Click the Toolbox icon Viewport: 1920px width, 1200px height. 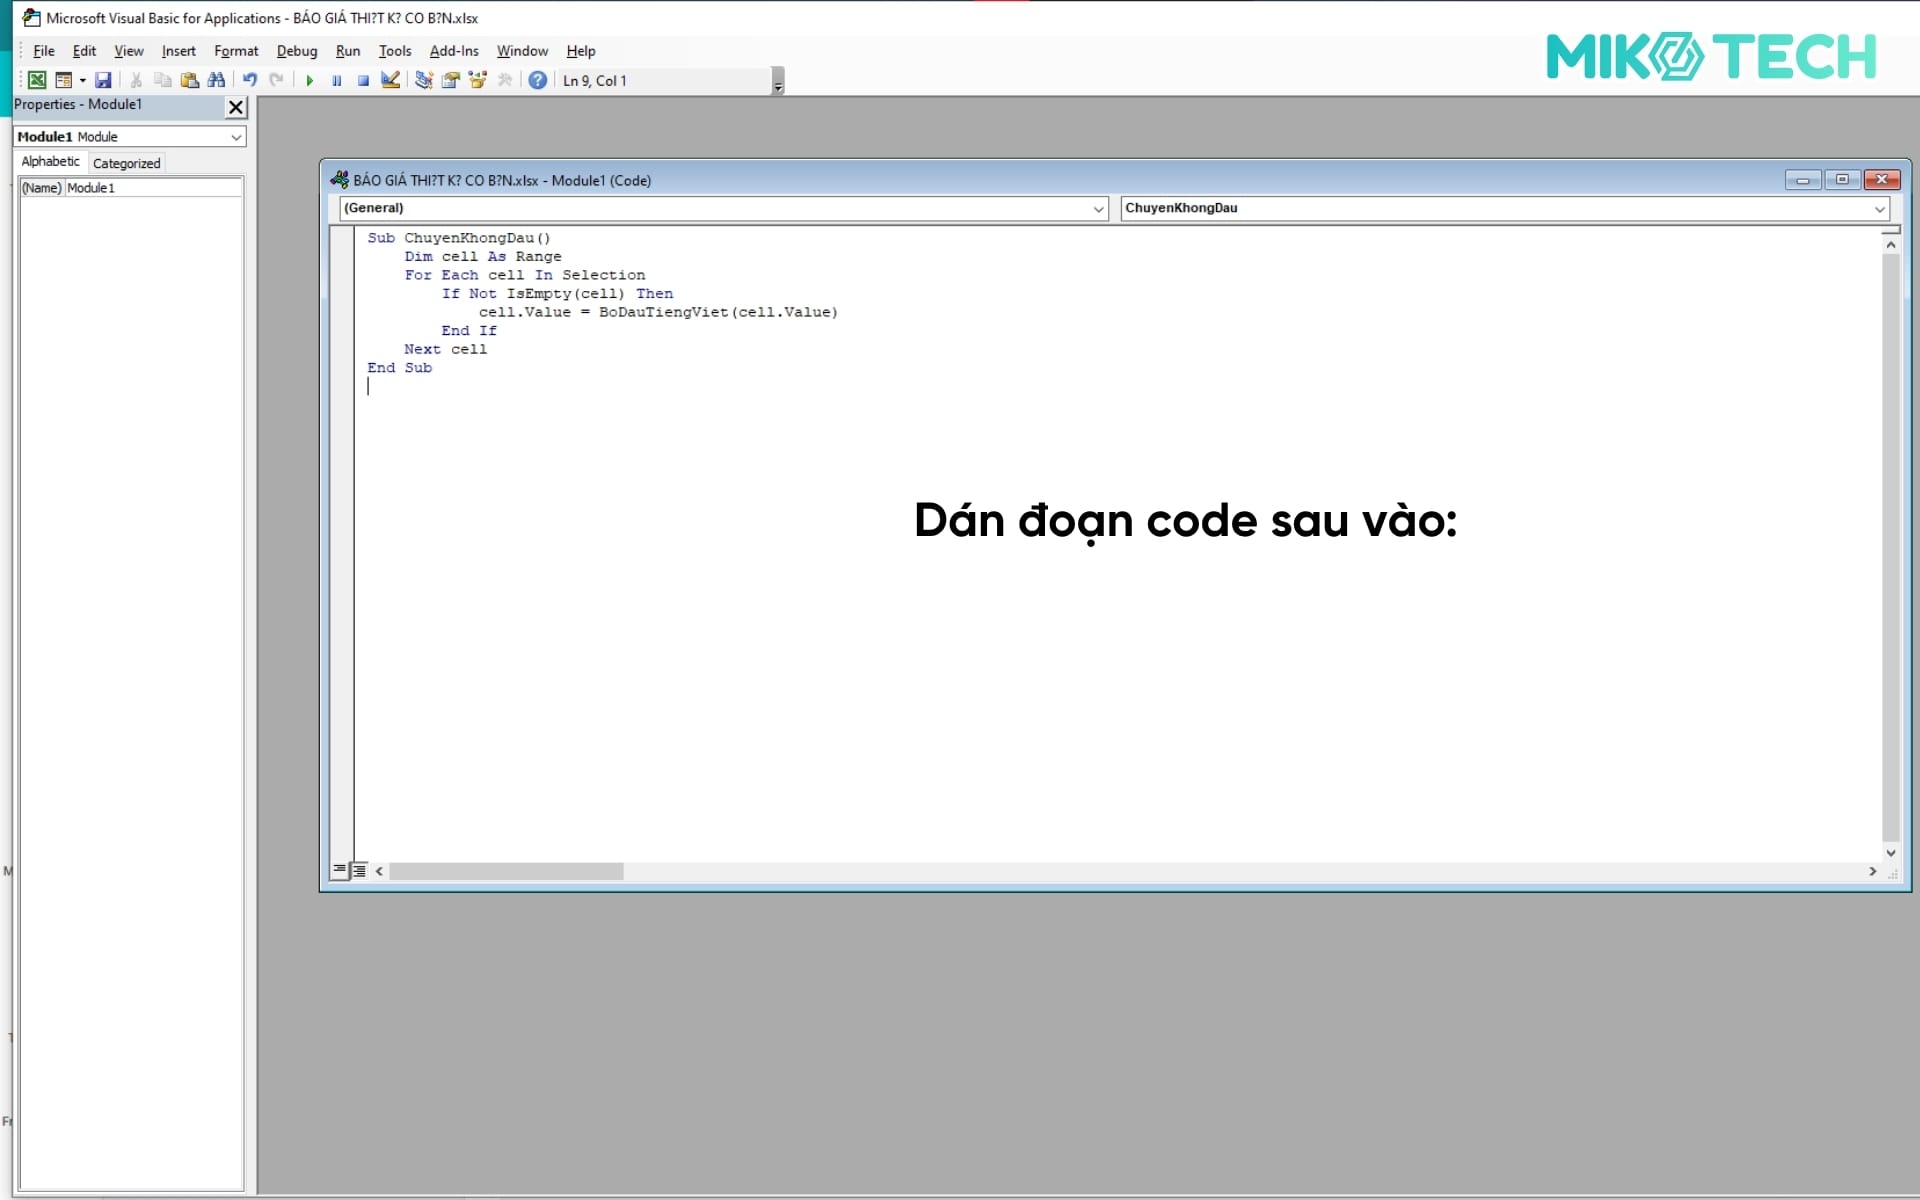click(505, 80)
